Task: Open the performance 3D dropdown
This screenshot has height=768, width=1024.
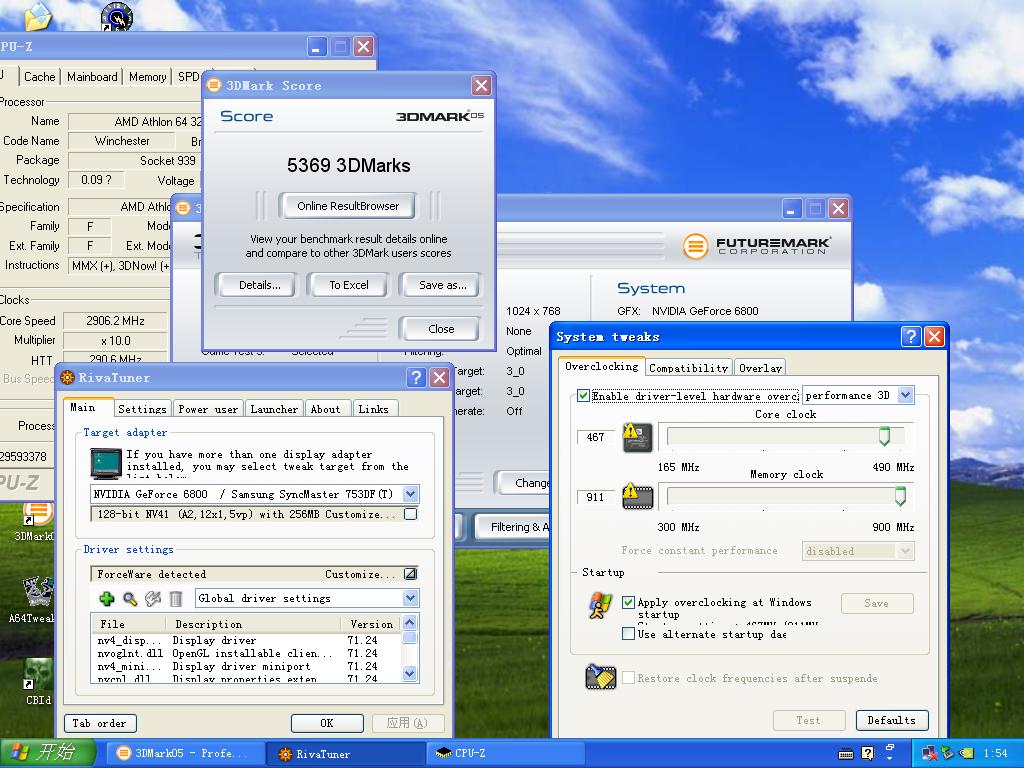Action: [x=904, y=395]
